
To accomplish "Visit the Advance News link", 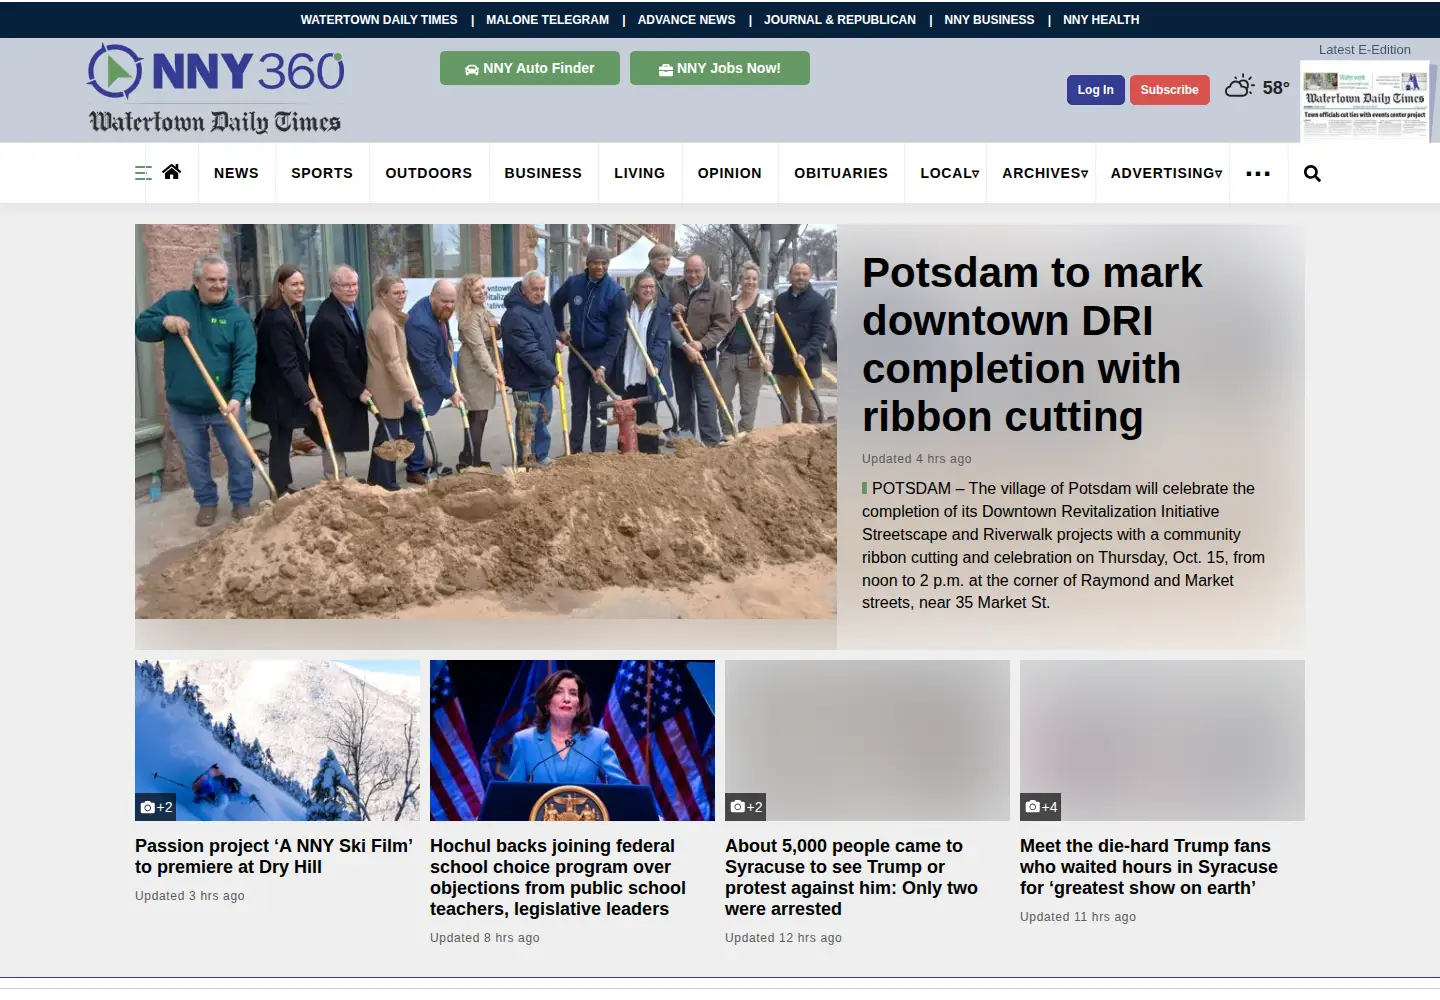I will tap(687, 20).
